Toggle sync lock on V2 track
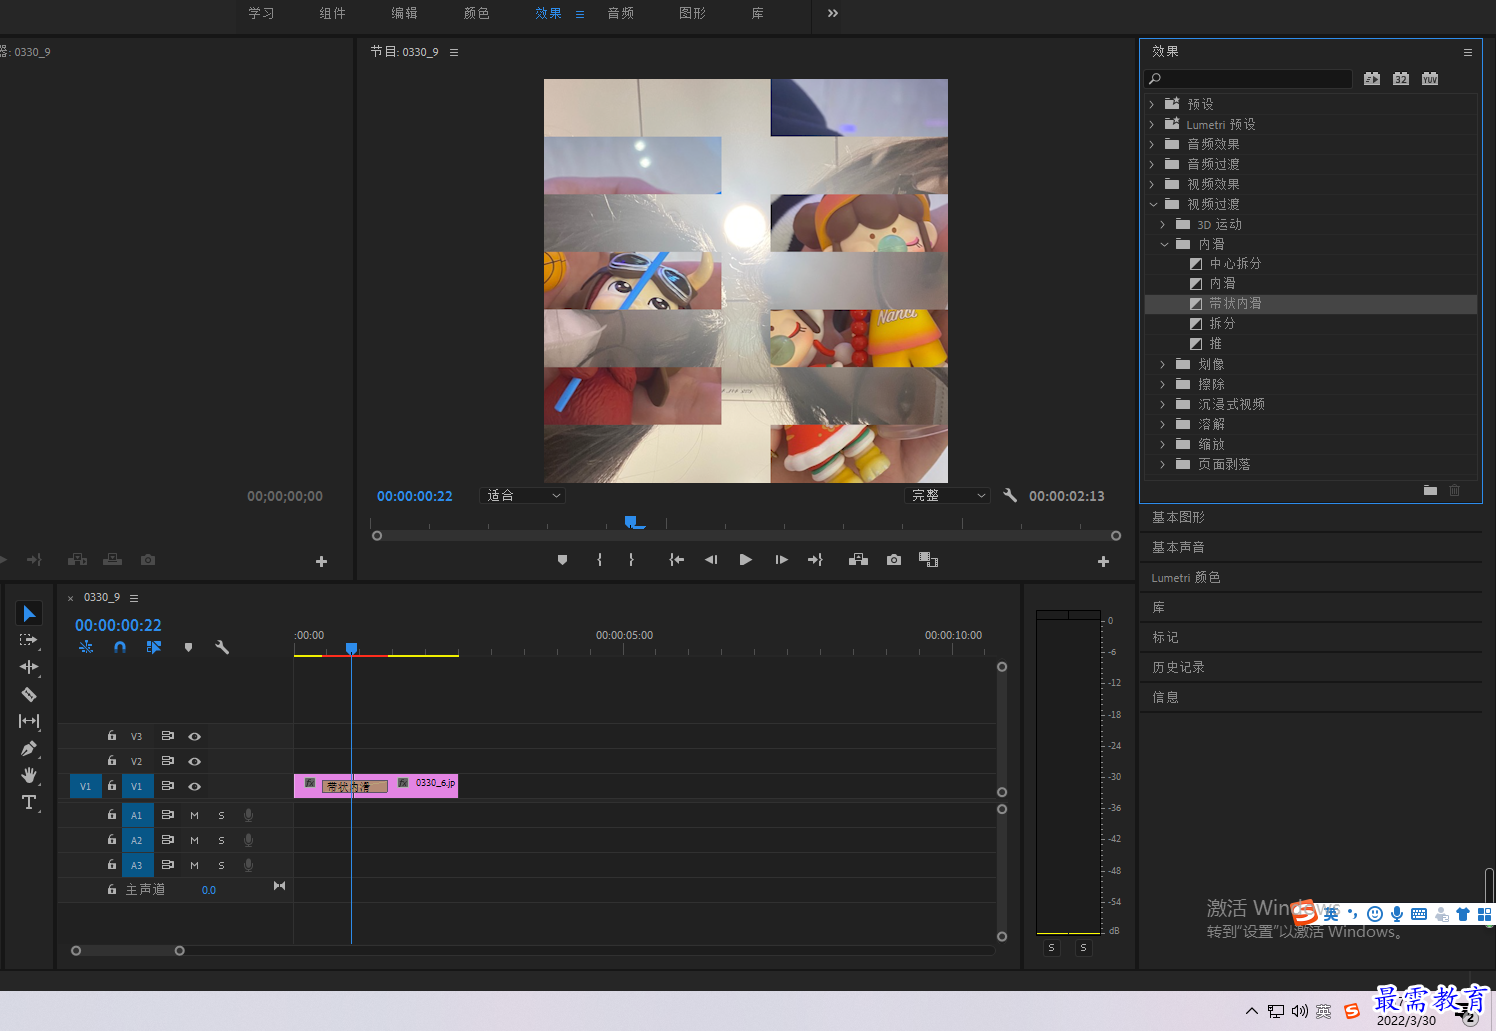1496x1031 pixels. 168,761
